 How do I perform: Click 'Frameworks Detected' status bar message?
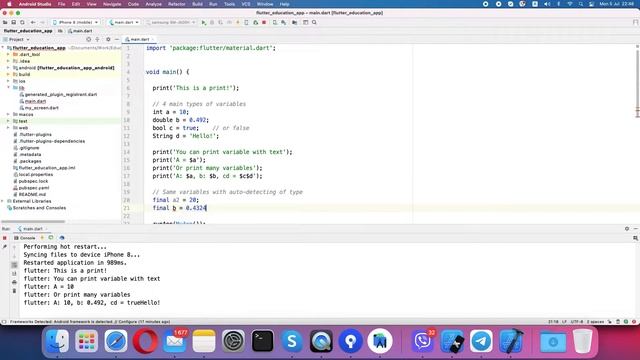point(90,322)
